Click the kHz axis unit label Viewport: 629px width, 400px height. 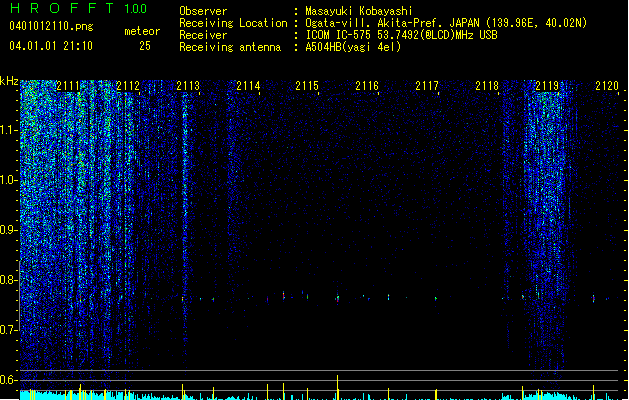(9, 81)
